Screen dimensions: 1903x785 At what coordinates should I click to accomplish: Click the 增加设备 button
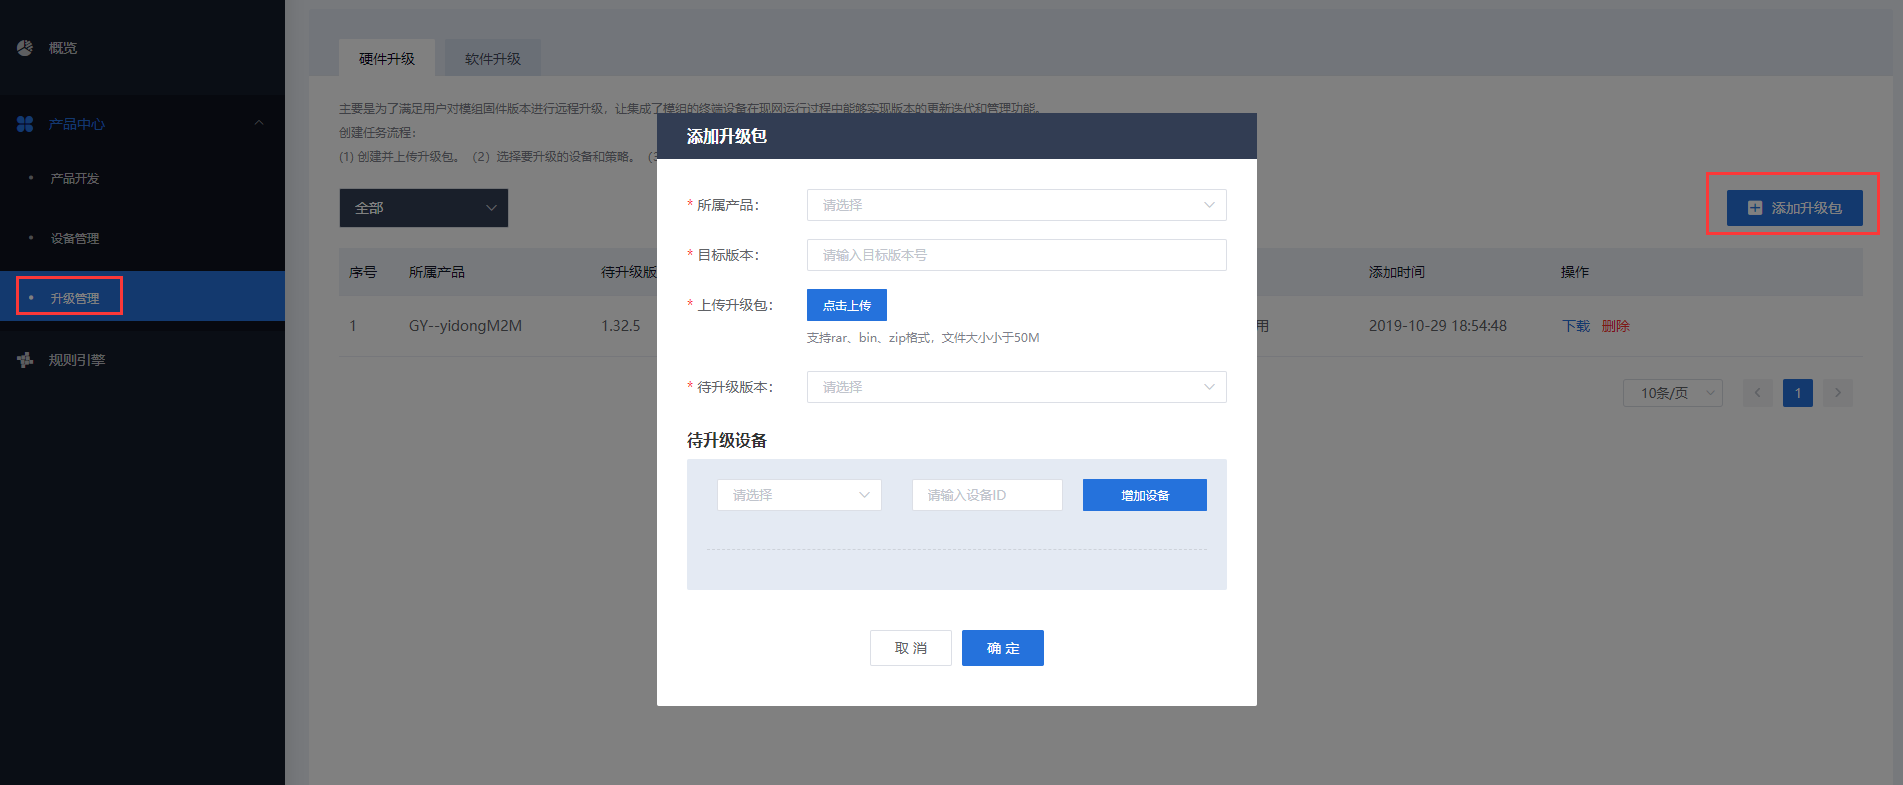(1144, 495)
